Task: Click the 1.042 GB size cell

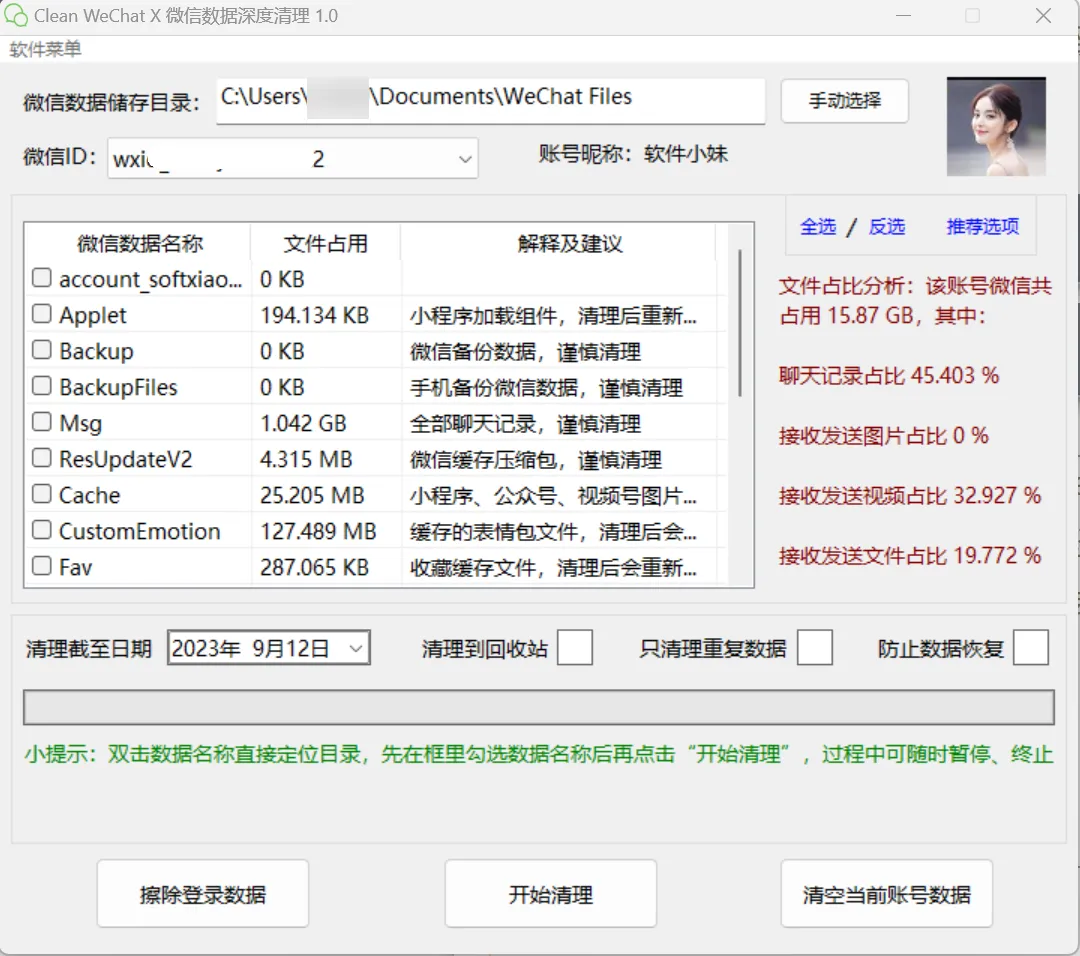Action: coord(303,423)
